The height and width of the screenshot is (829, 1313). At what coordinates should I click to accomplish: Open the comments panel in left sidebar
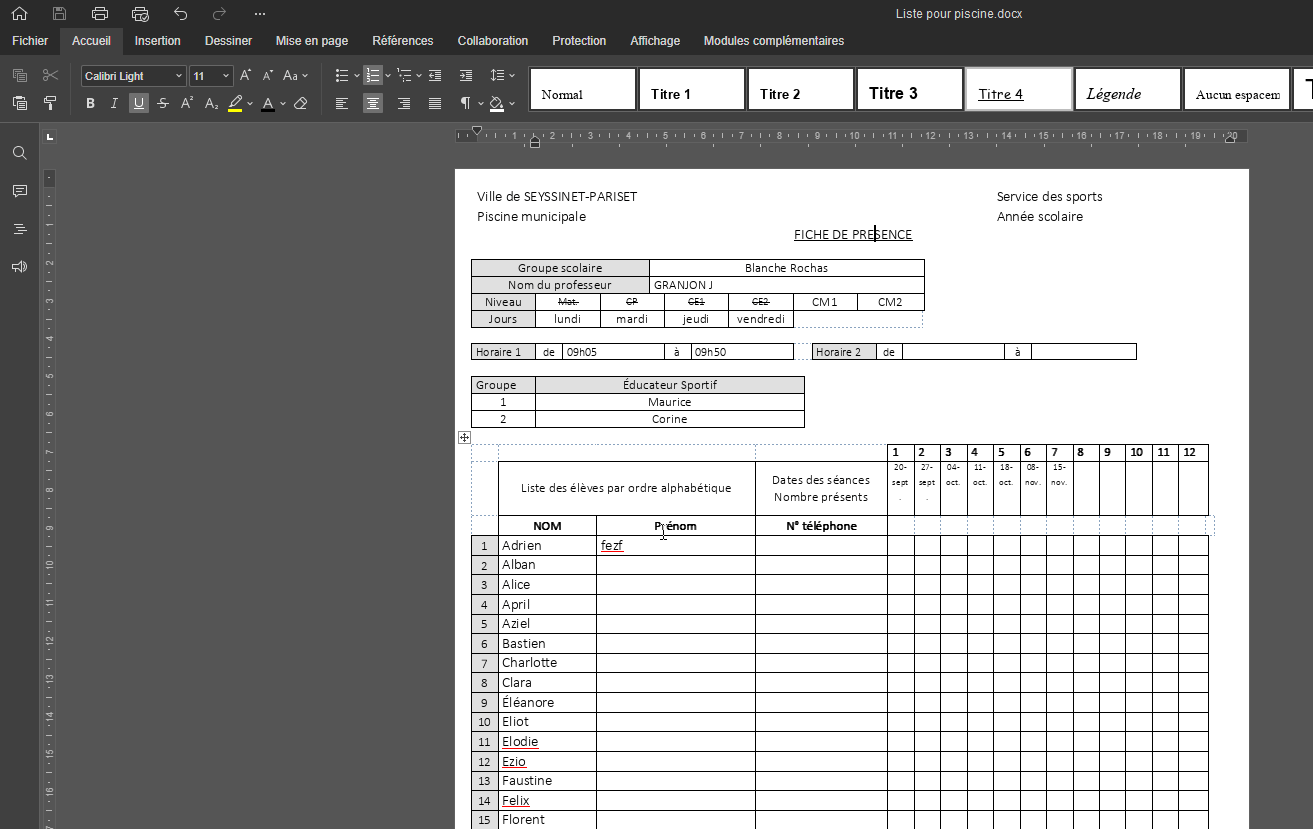click(19, 191)
